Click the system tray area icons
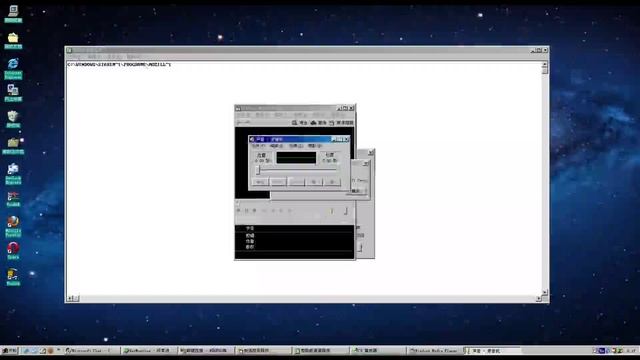This screenshot has width=640, height=360. click(x=608, y=351)
